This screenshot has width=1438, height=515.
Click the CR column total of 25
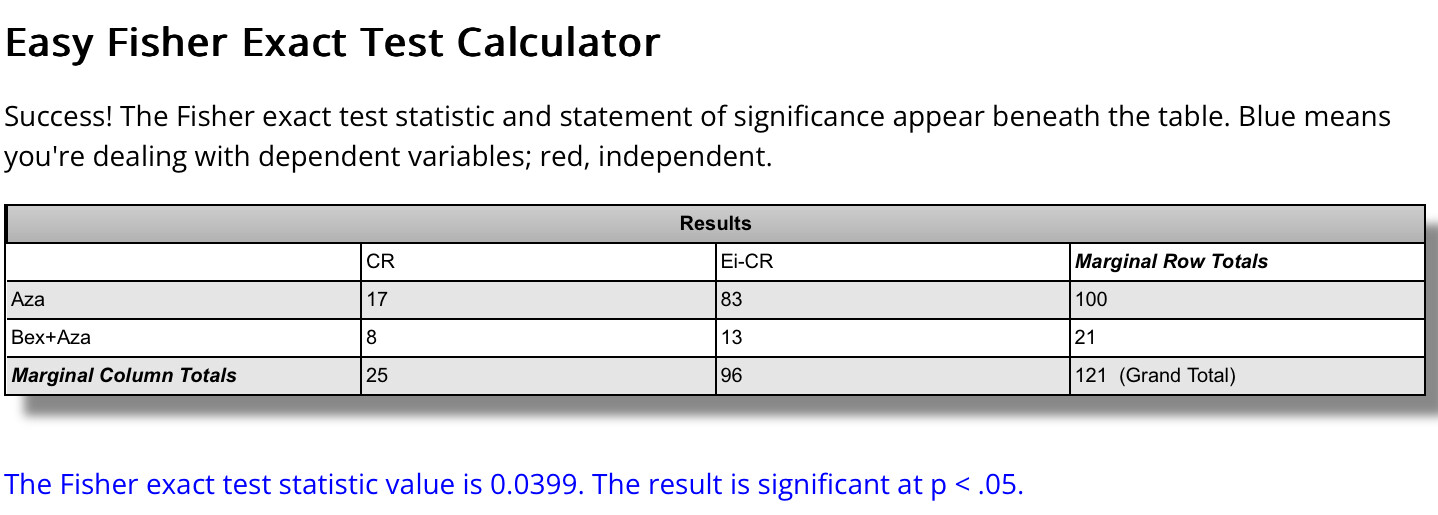coord(378,376)
